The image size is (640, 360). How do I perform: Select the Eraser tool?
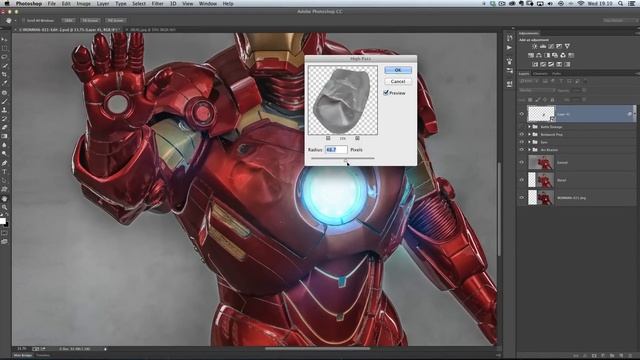tap(5, 128)
